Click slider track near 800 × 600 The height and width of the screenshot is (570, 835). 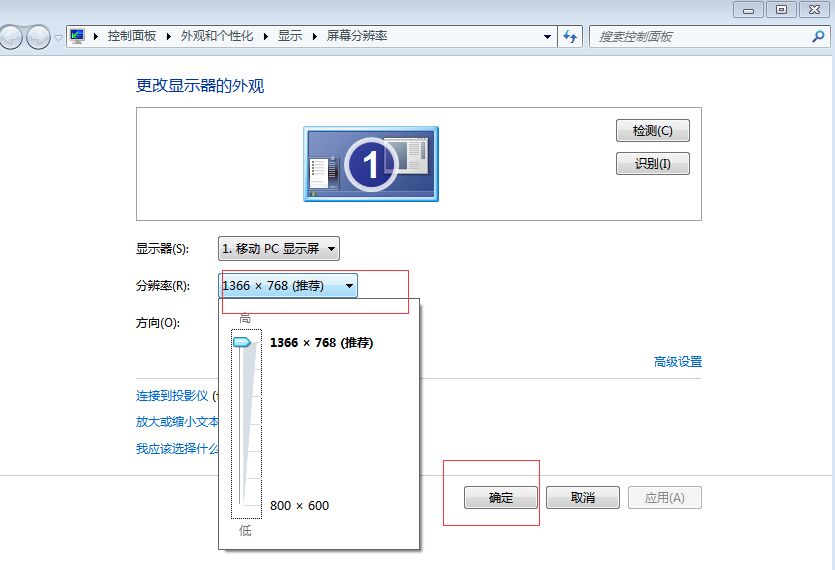(242, 505)
